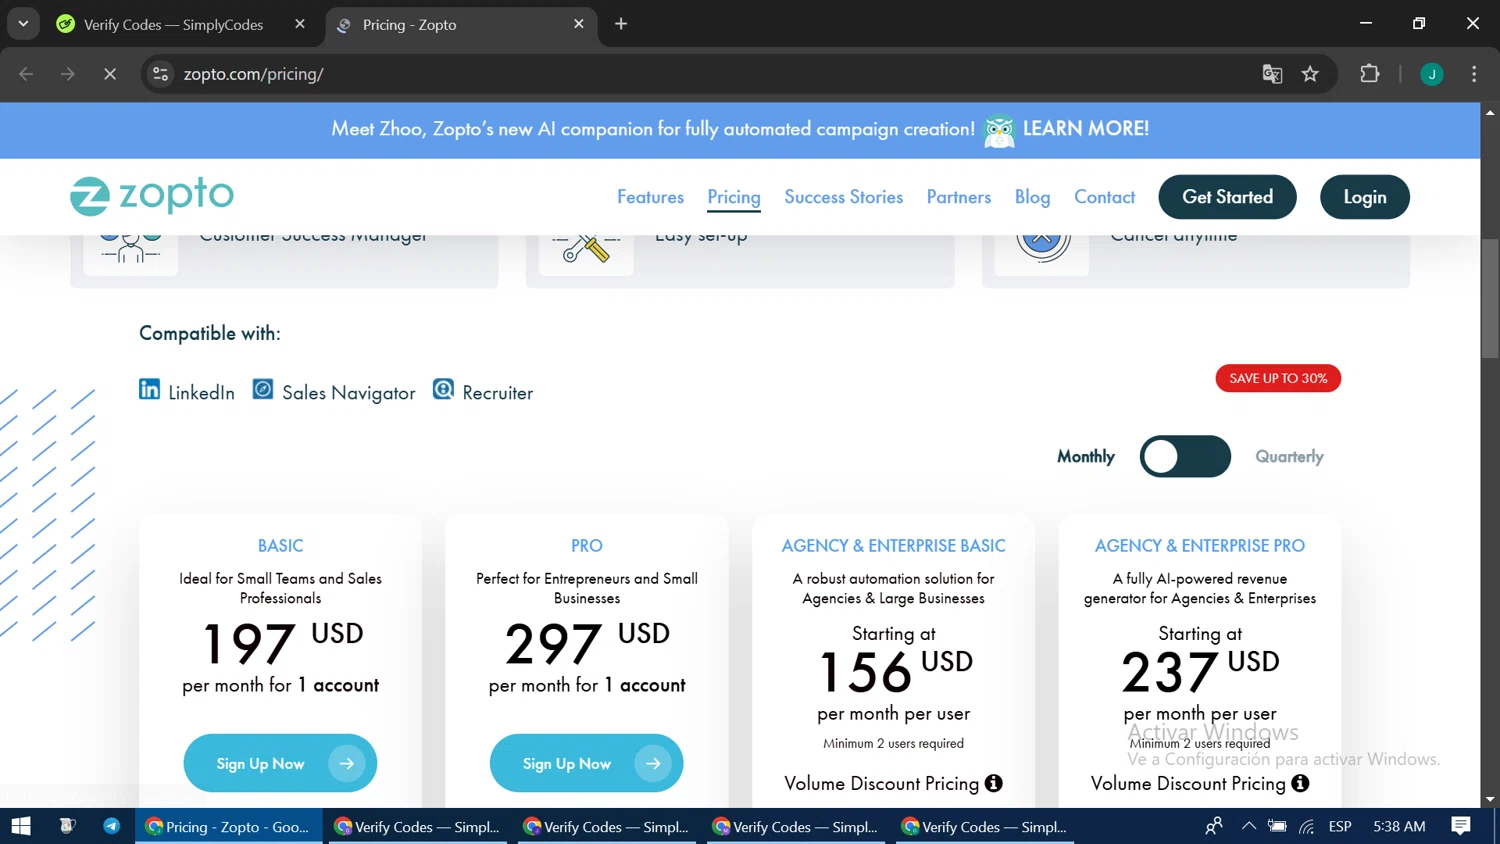Open the Windows Start menu
The width and height of the screenshot is (1500, 844).
tap(21, 826)
